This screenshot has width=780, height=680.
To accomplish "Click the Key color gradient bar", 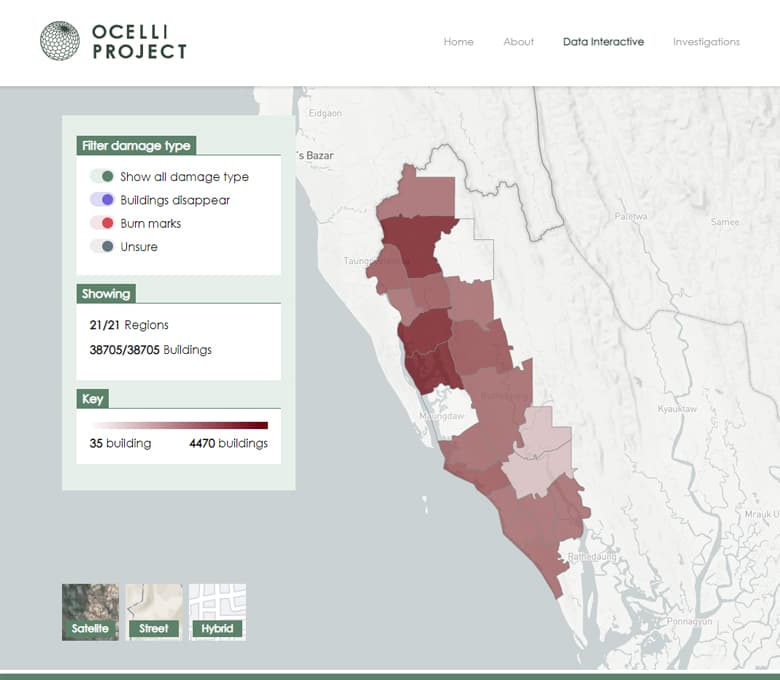I will pos(179,425).
